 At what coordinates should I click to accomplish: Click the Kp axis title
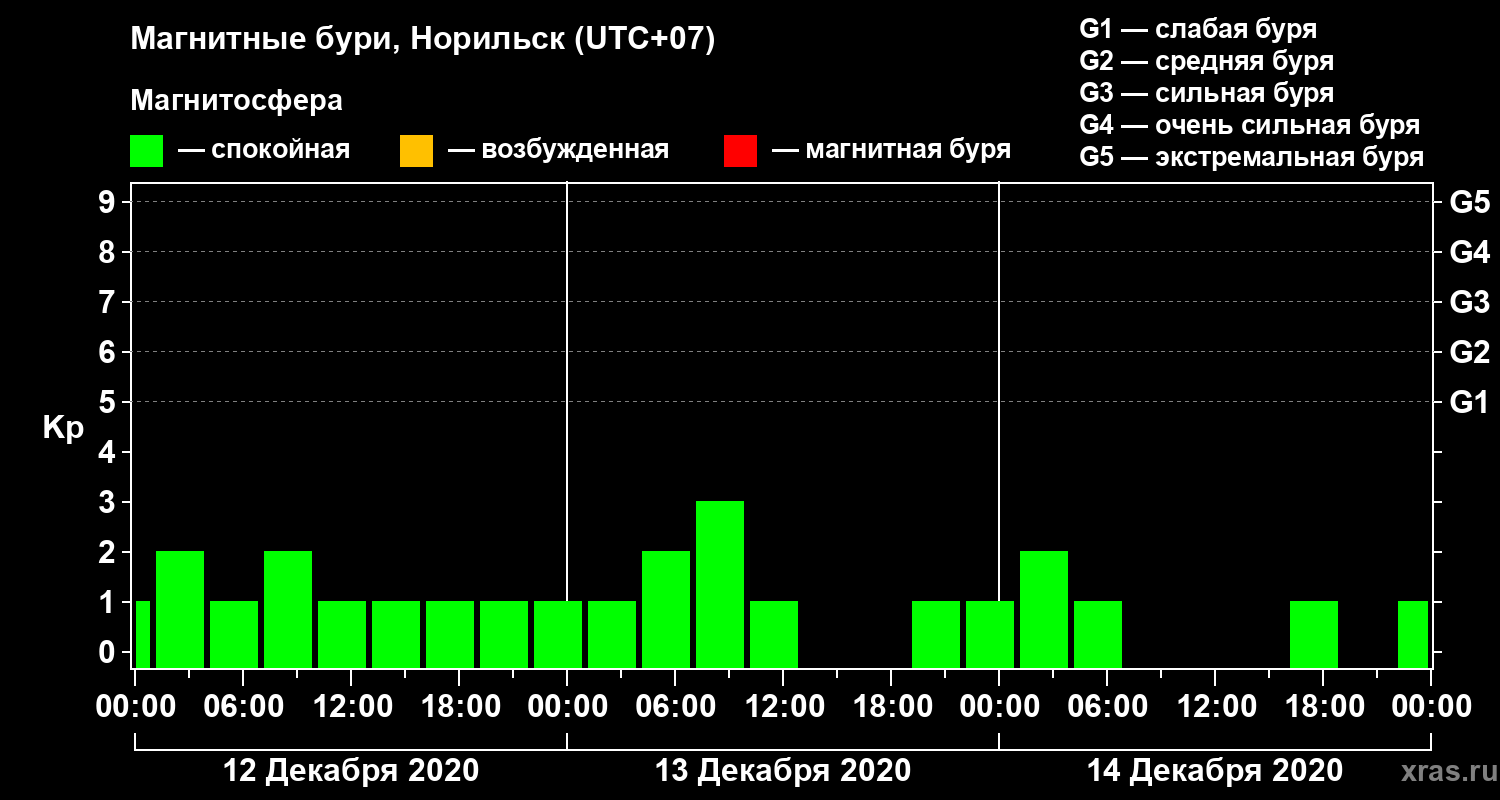63,427
